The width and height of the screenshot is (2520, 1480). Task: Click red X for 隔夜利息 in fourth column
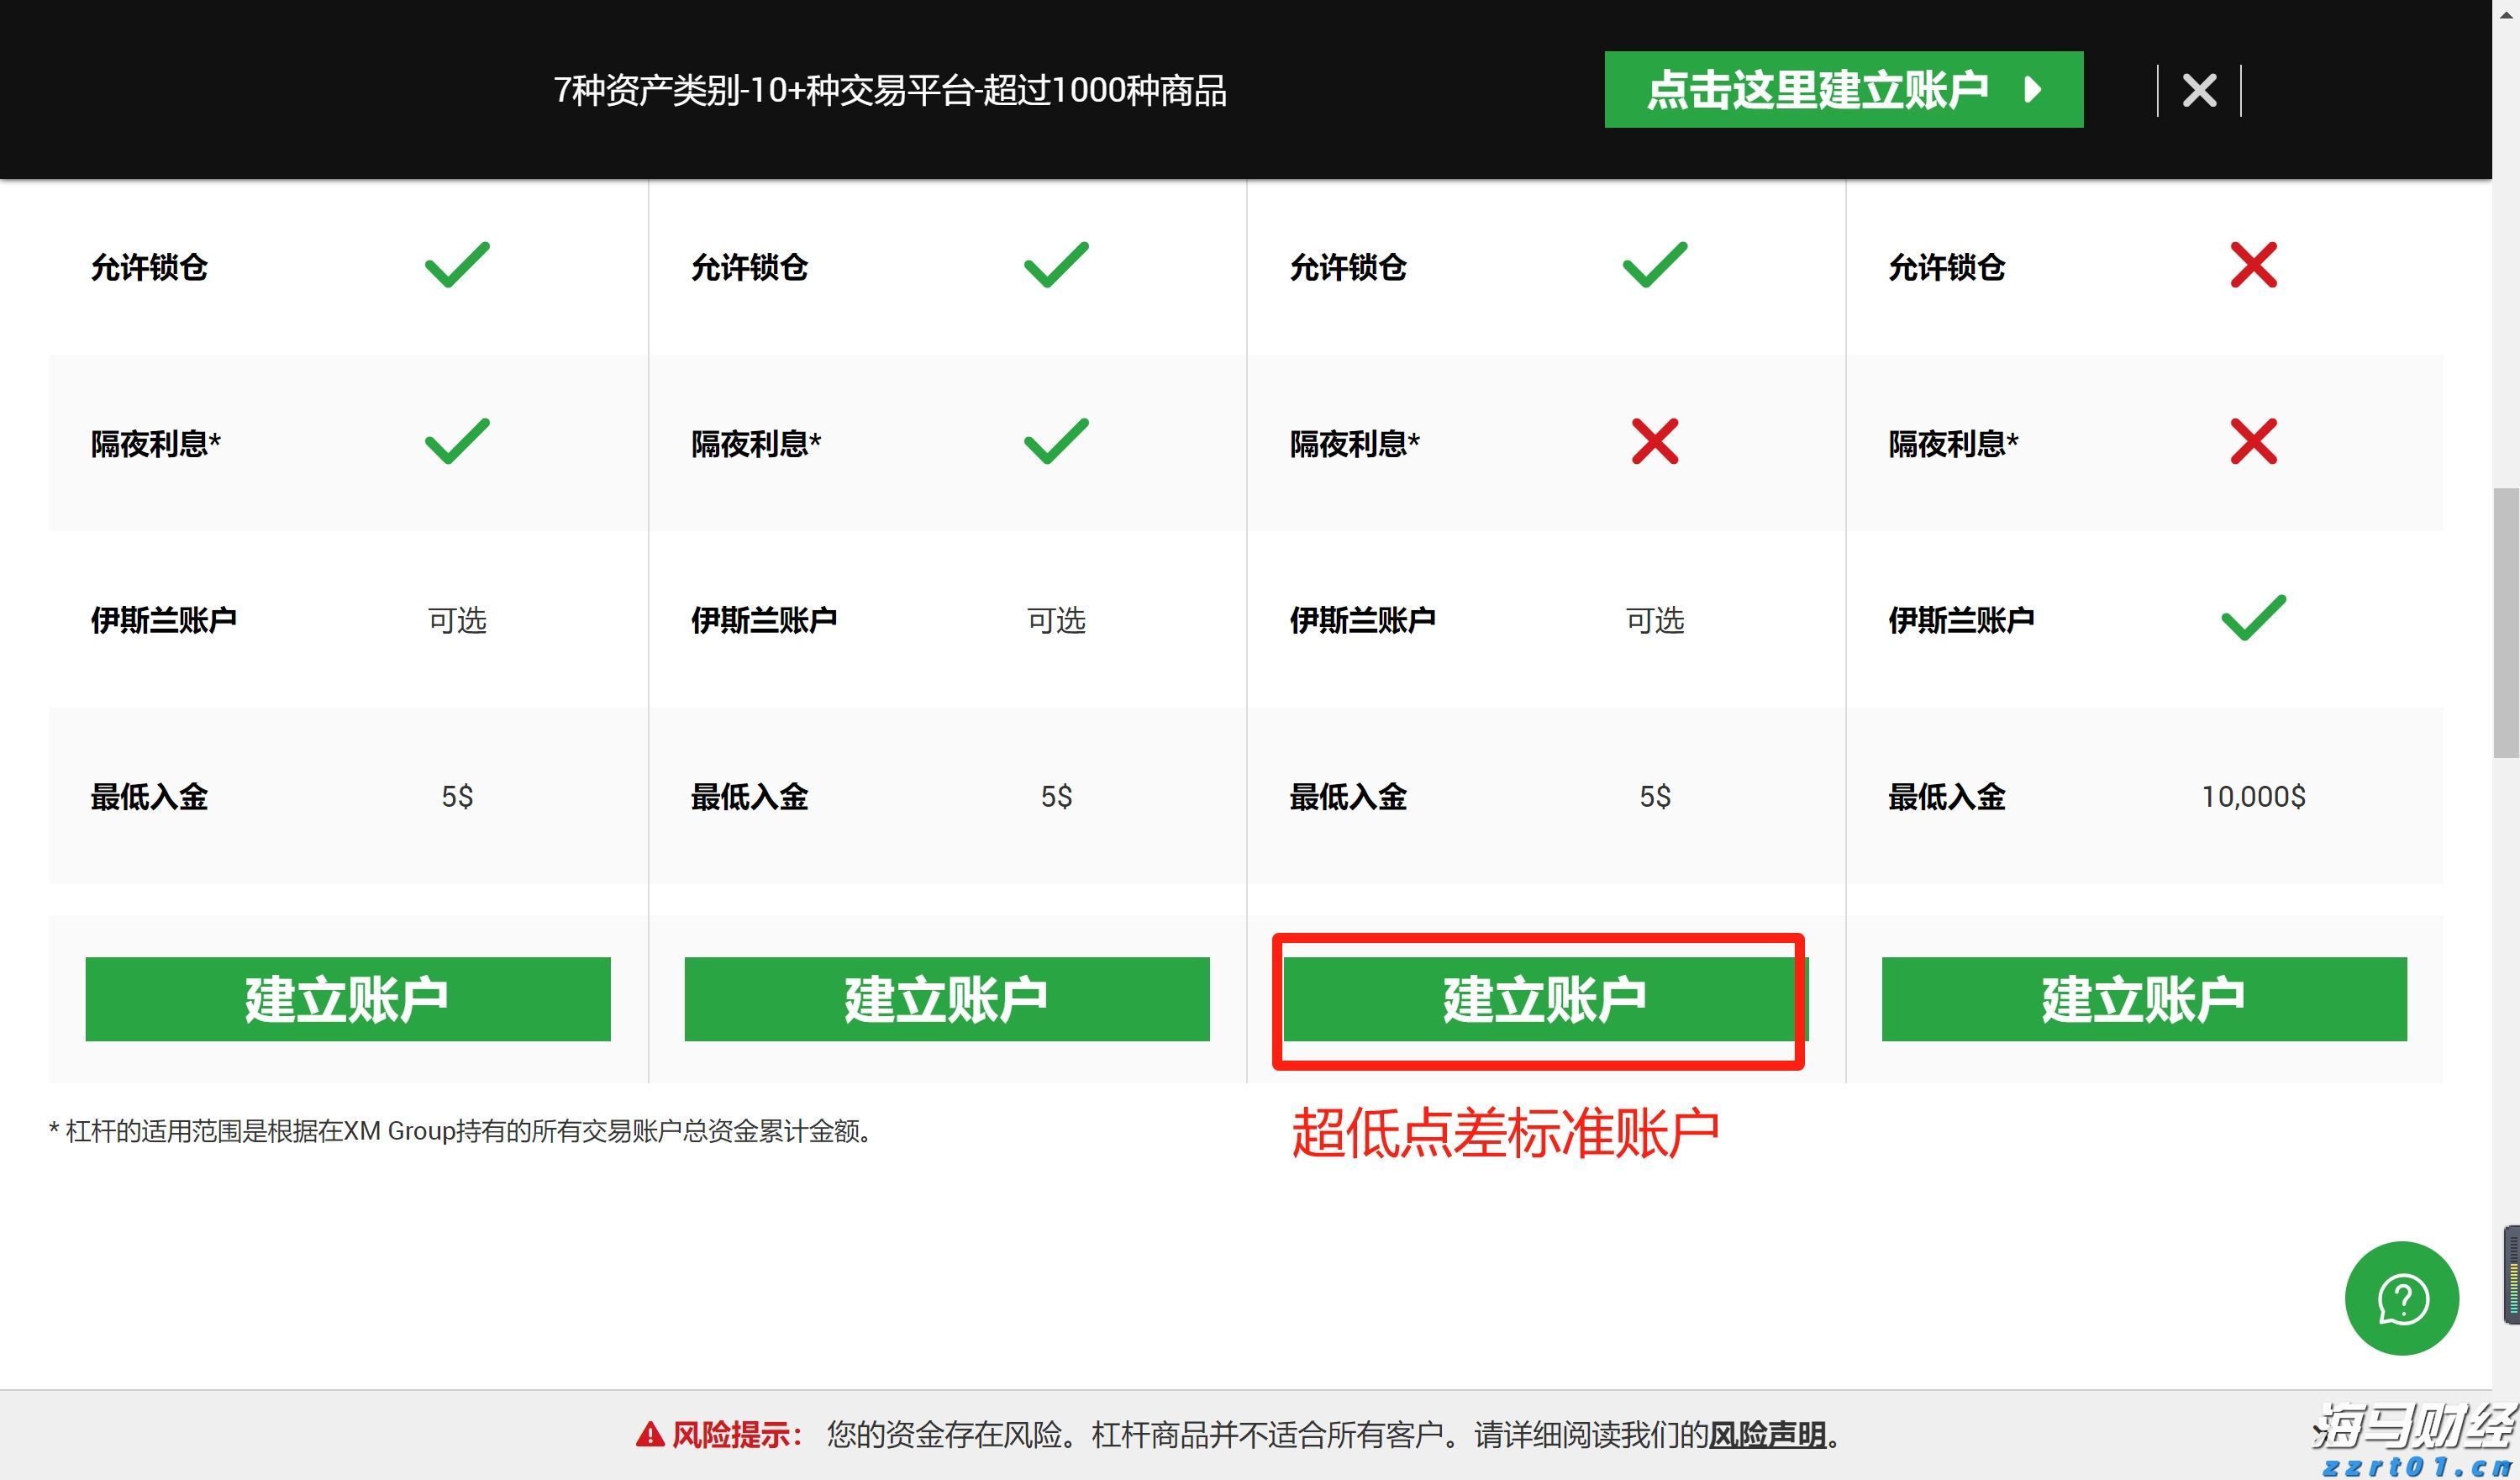point(2254,440)
